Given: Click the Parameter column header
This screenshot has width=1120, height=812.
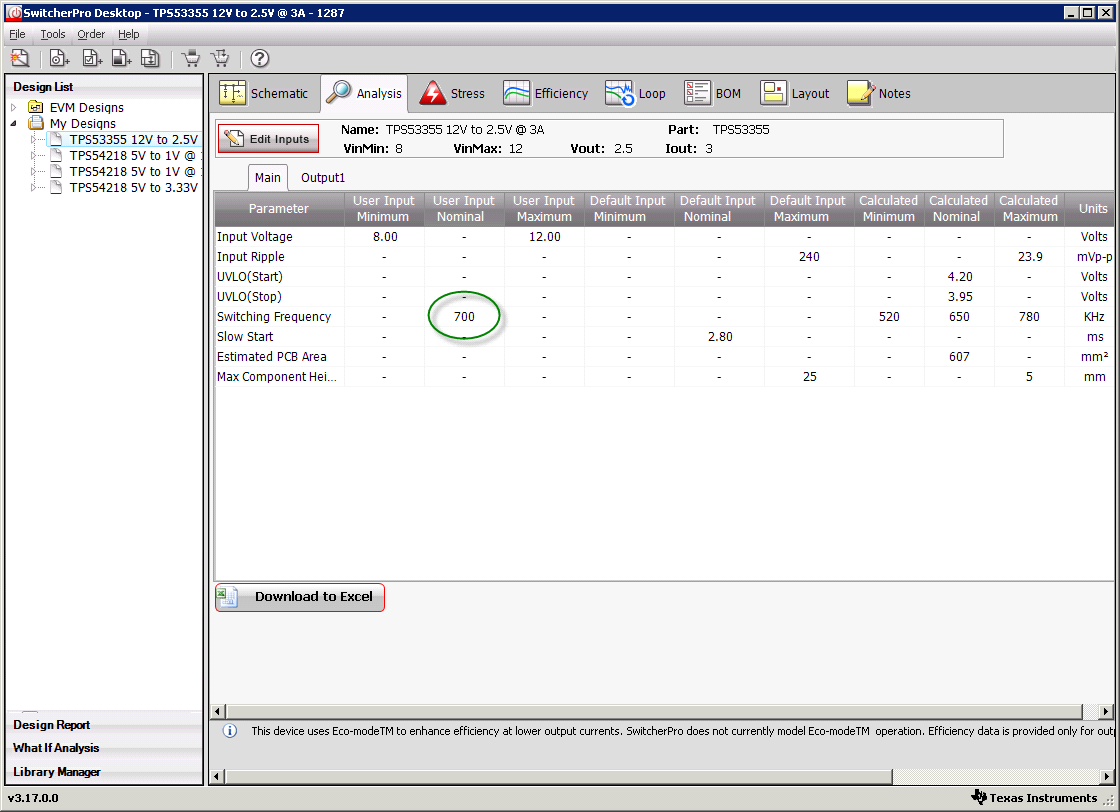Looking at the screenshot, I should coord(279,209).
